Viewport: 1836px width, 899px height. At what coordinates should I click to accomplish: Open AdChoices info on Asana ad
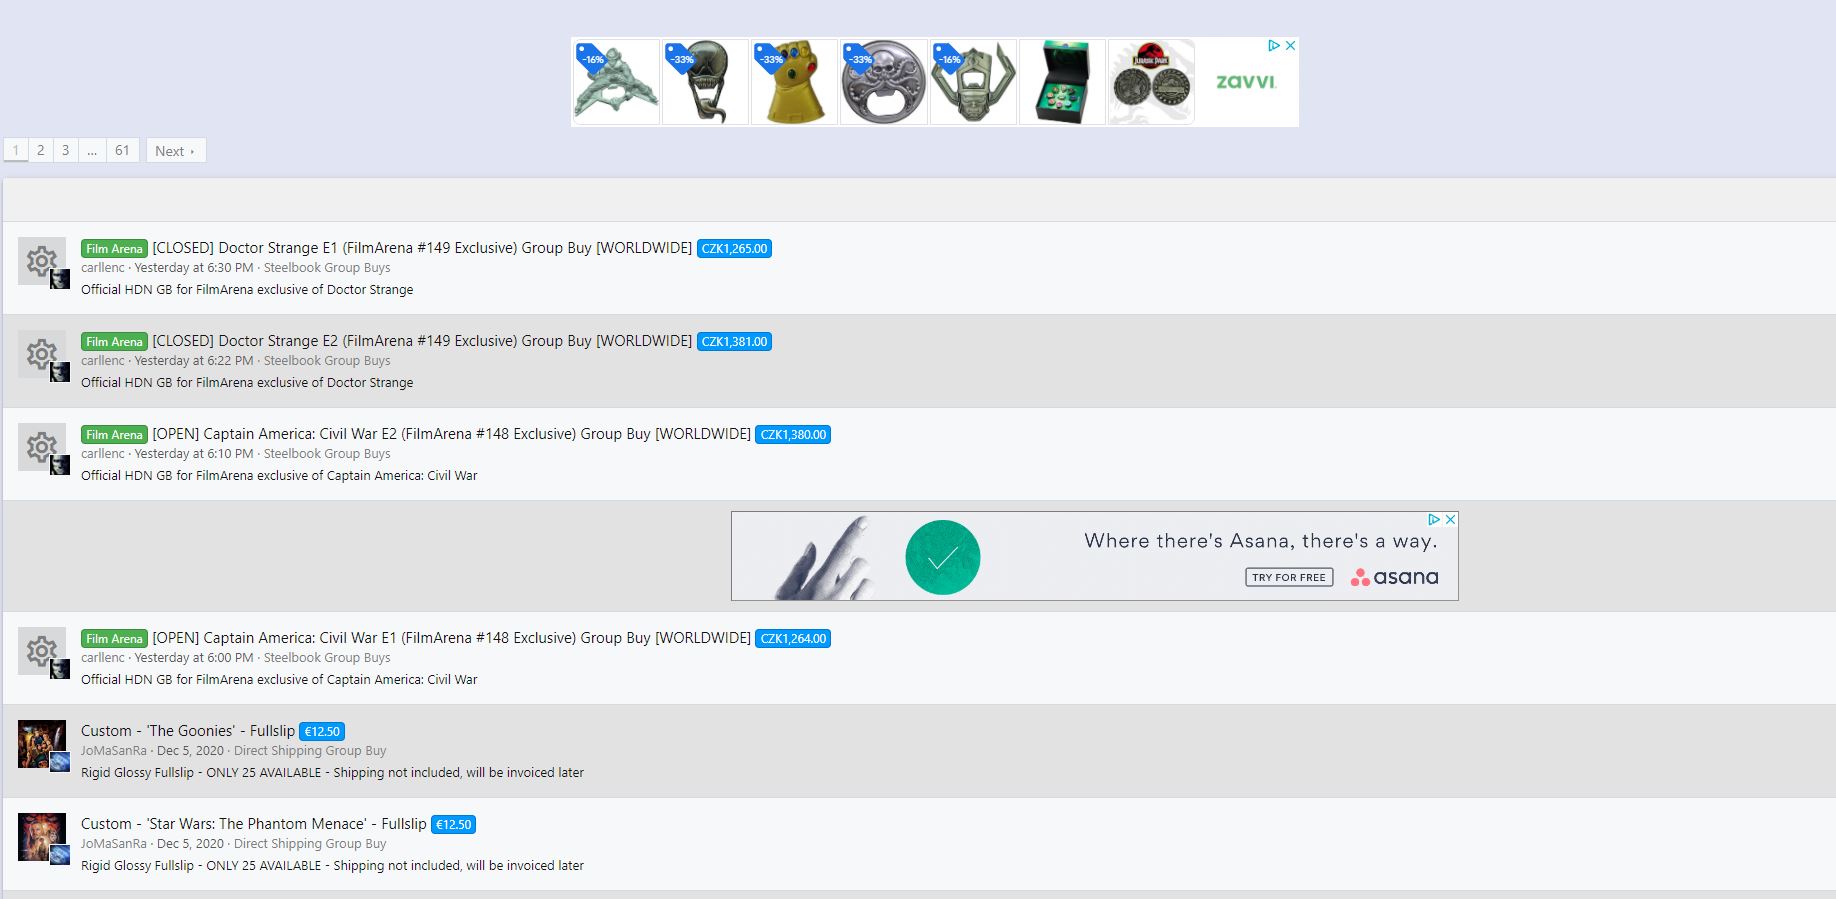[x=1434, y=520]
